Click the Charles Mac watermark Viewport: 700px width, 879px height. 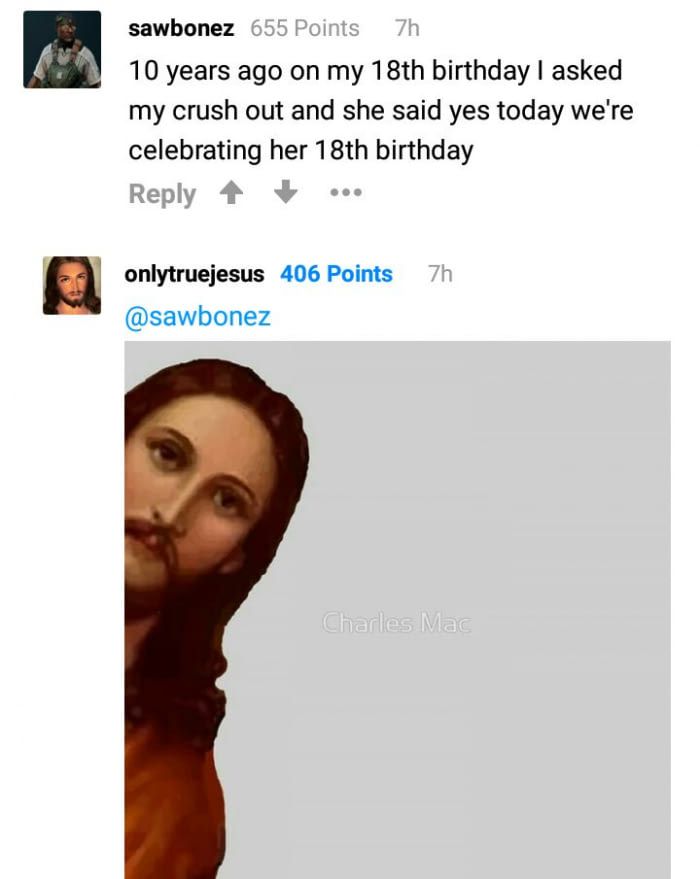click(397, 623)
